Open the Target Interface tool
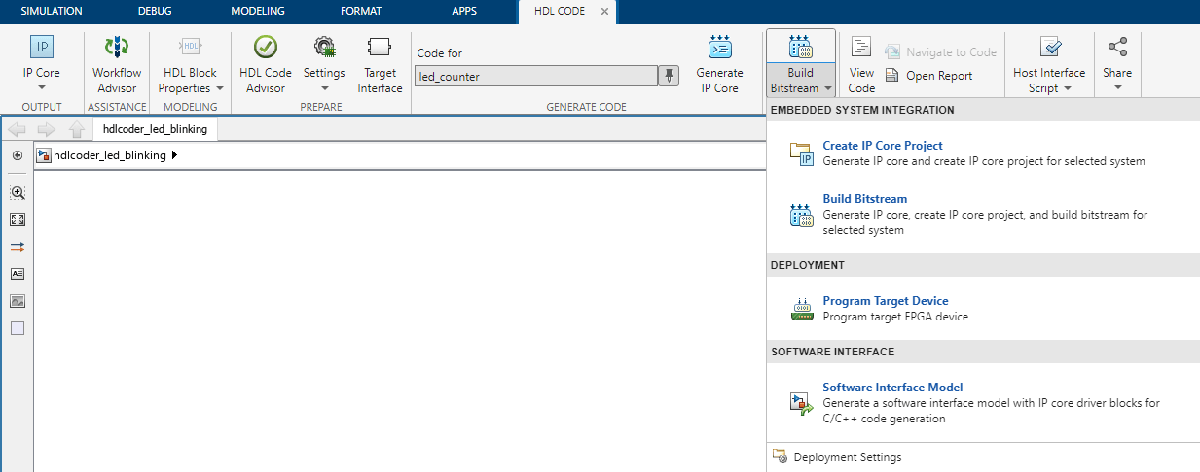 380,64
